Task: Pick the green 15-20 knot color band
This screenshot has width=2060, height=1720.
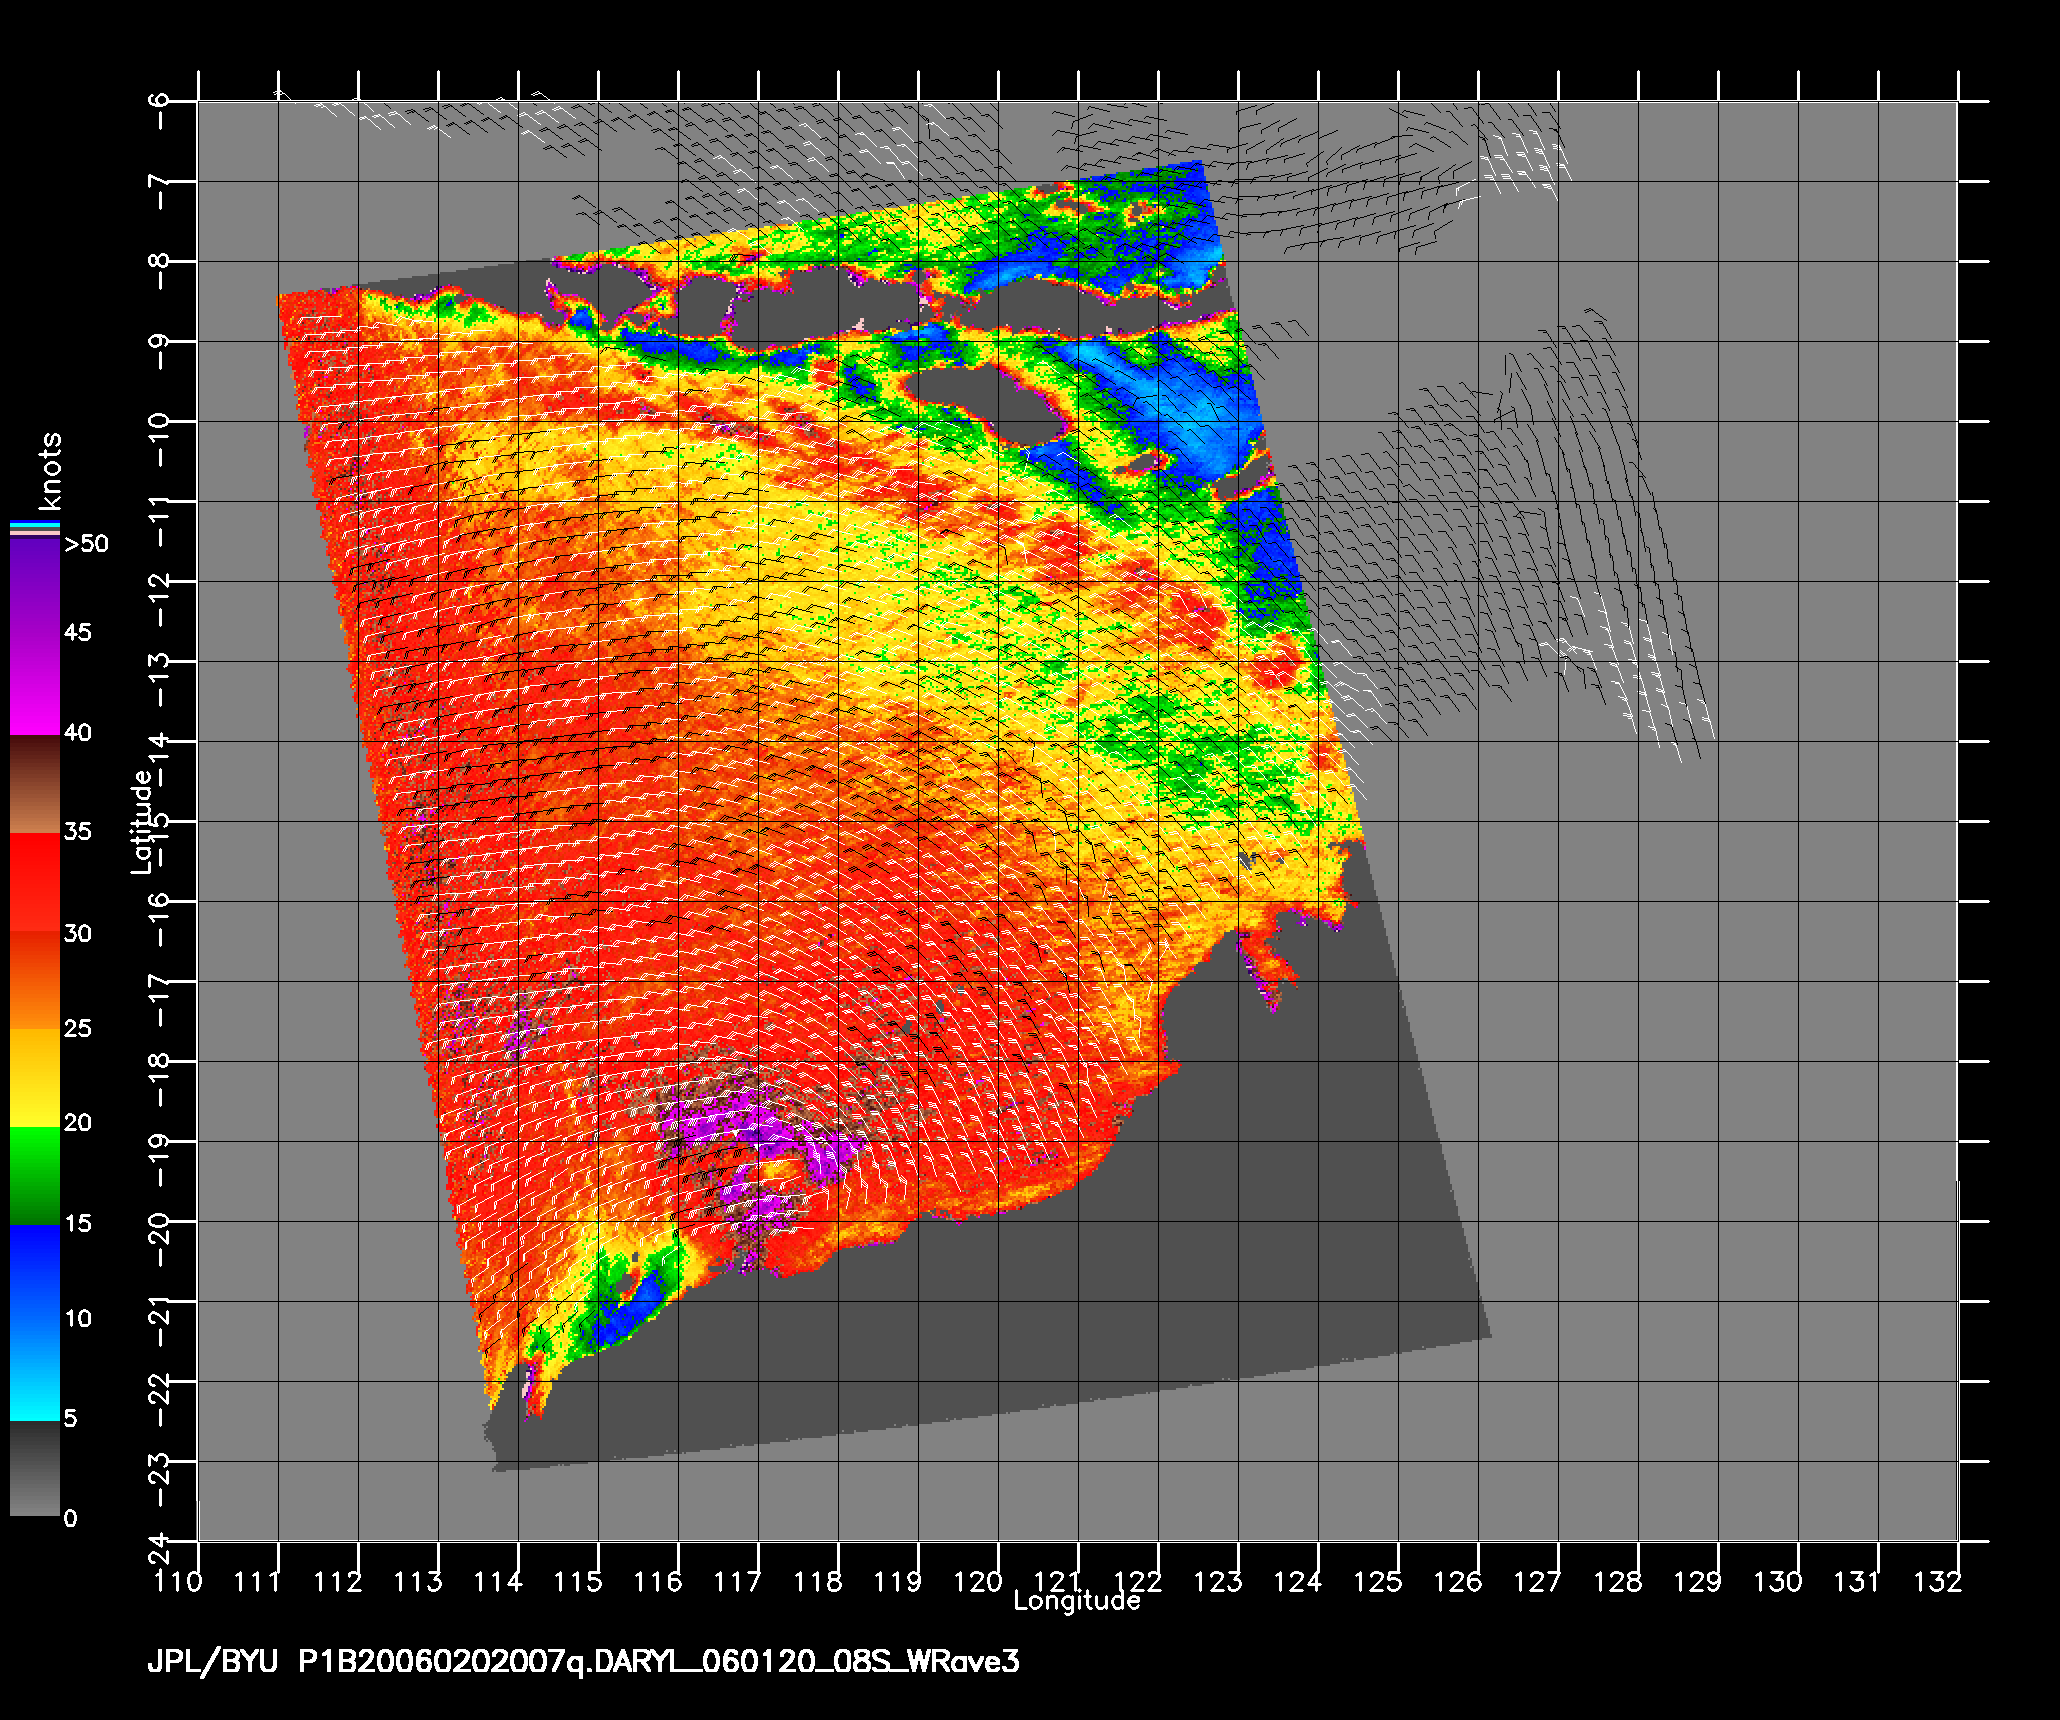Action: 35,1176
